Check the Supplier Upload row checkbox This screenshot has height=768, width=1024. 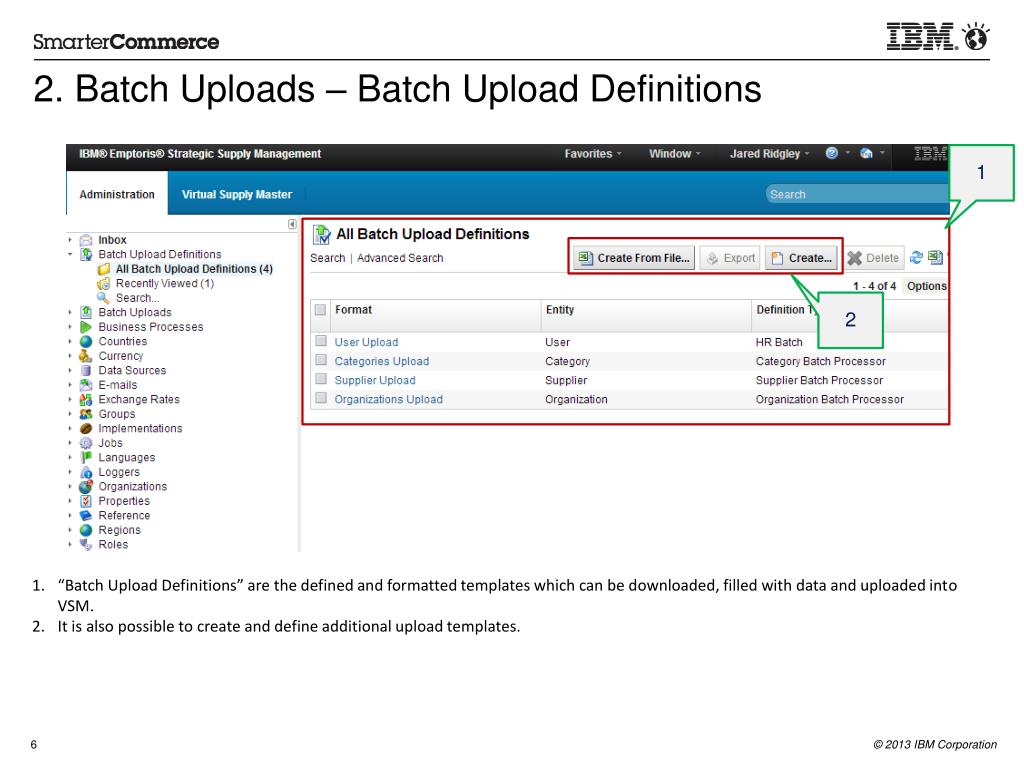321,379
